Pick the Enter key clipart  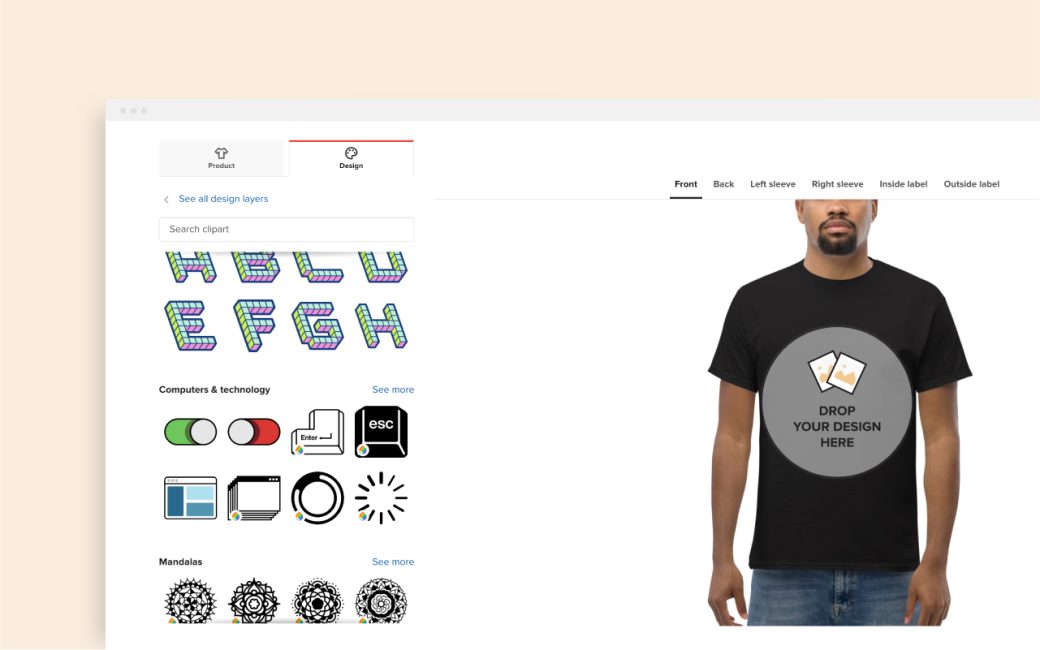(317, 432)
